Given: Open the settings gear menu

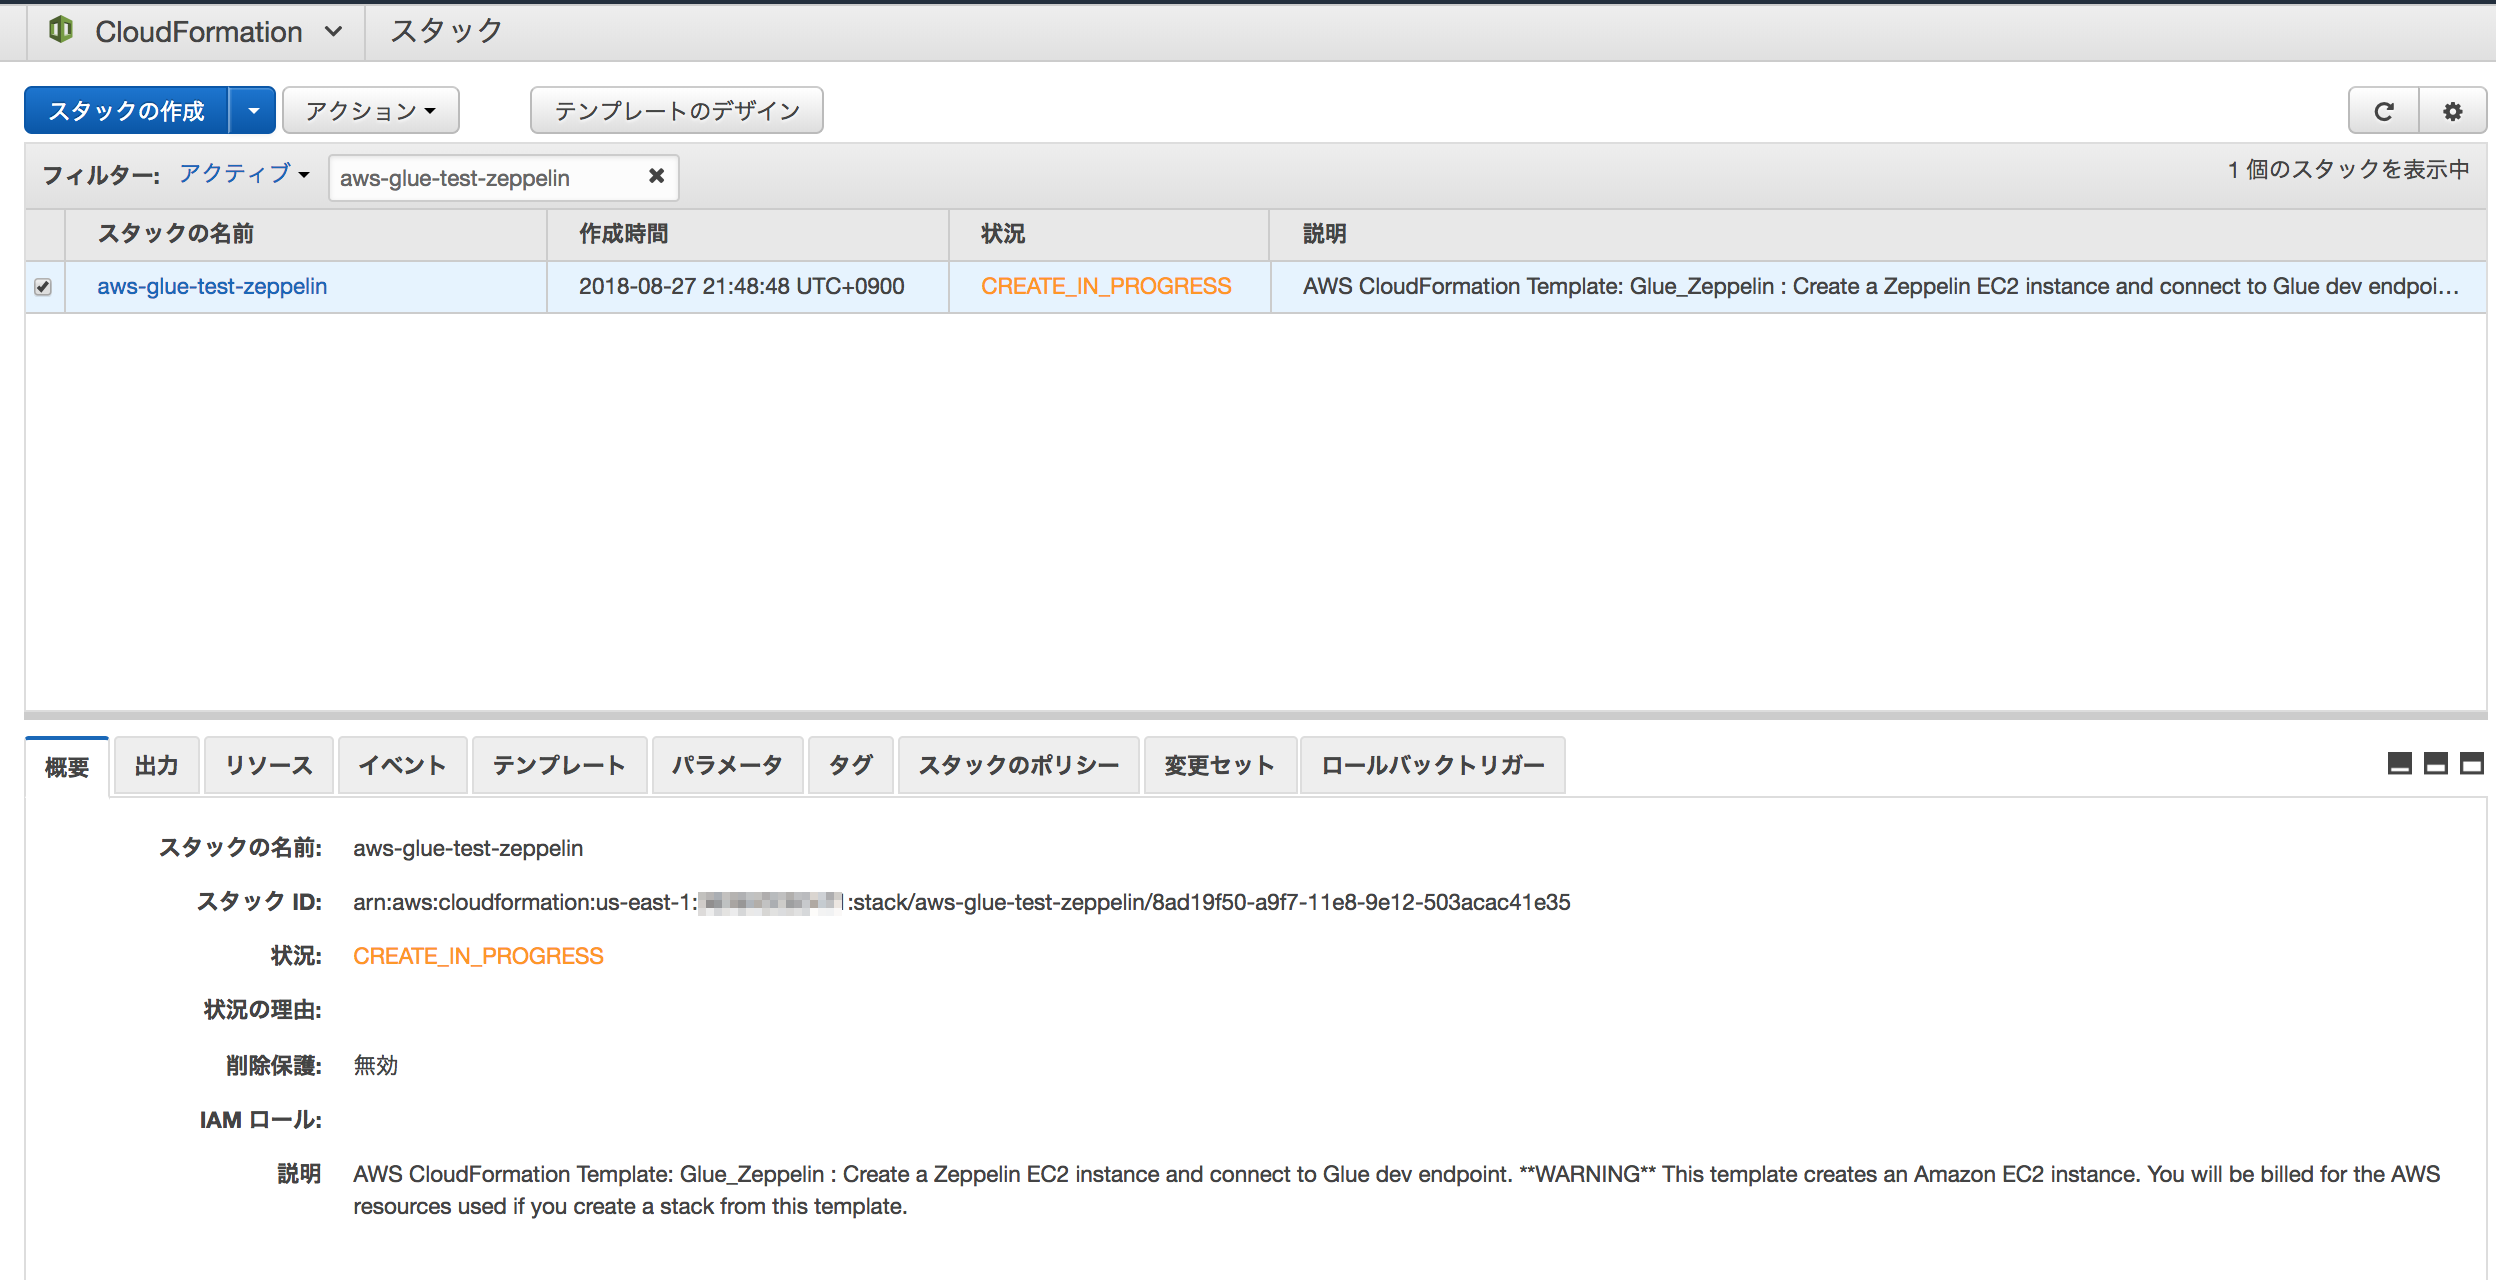Looking at the screenshot, I should point(2452,111).
